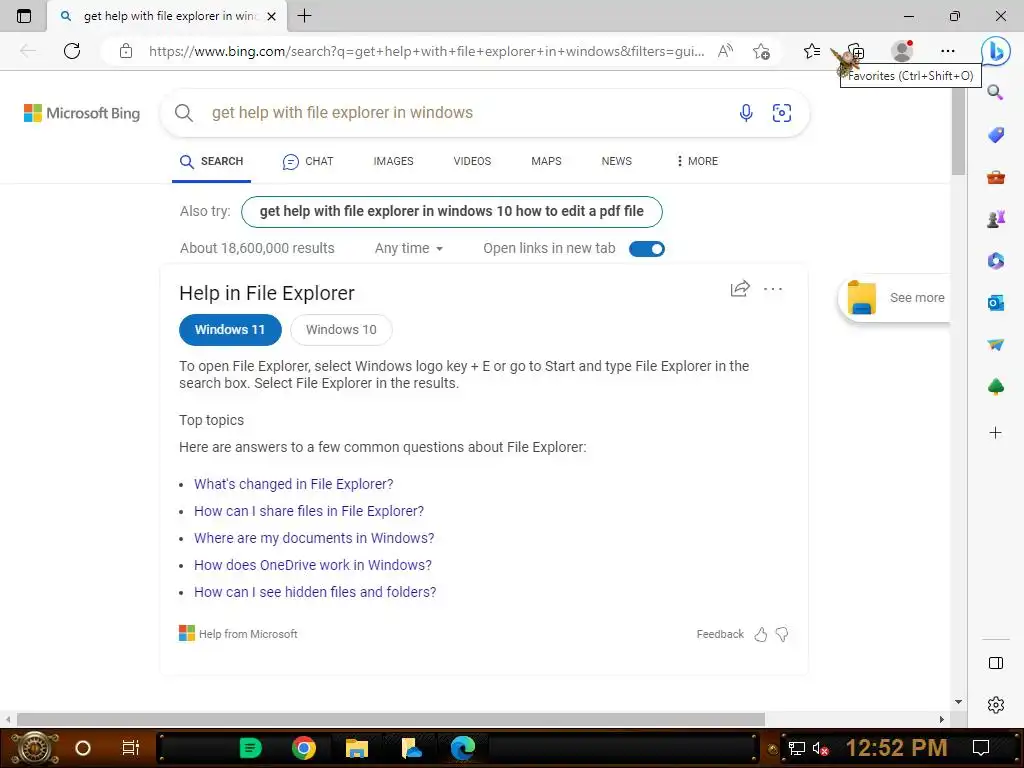This screenshot has height=768, width=1024.
Task: Open sidebar settings gear
Action: (x=995, y=705)
